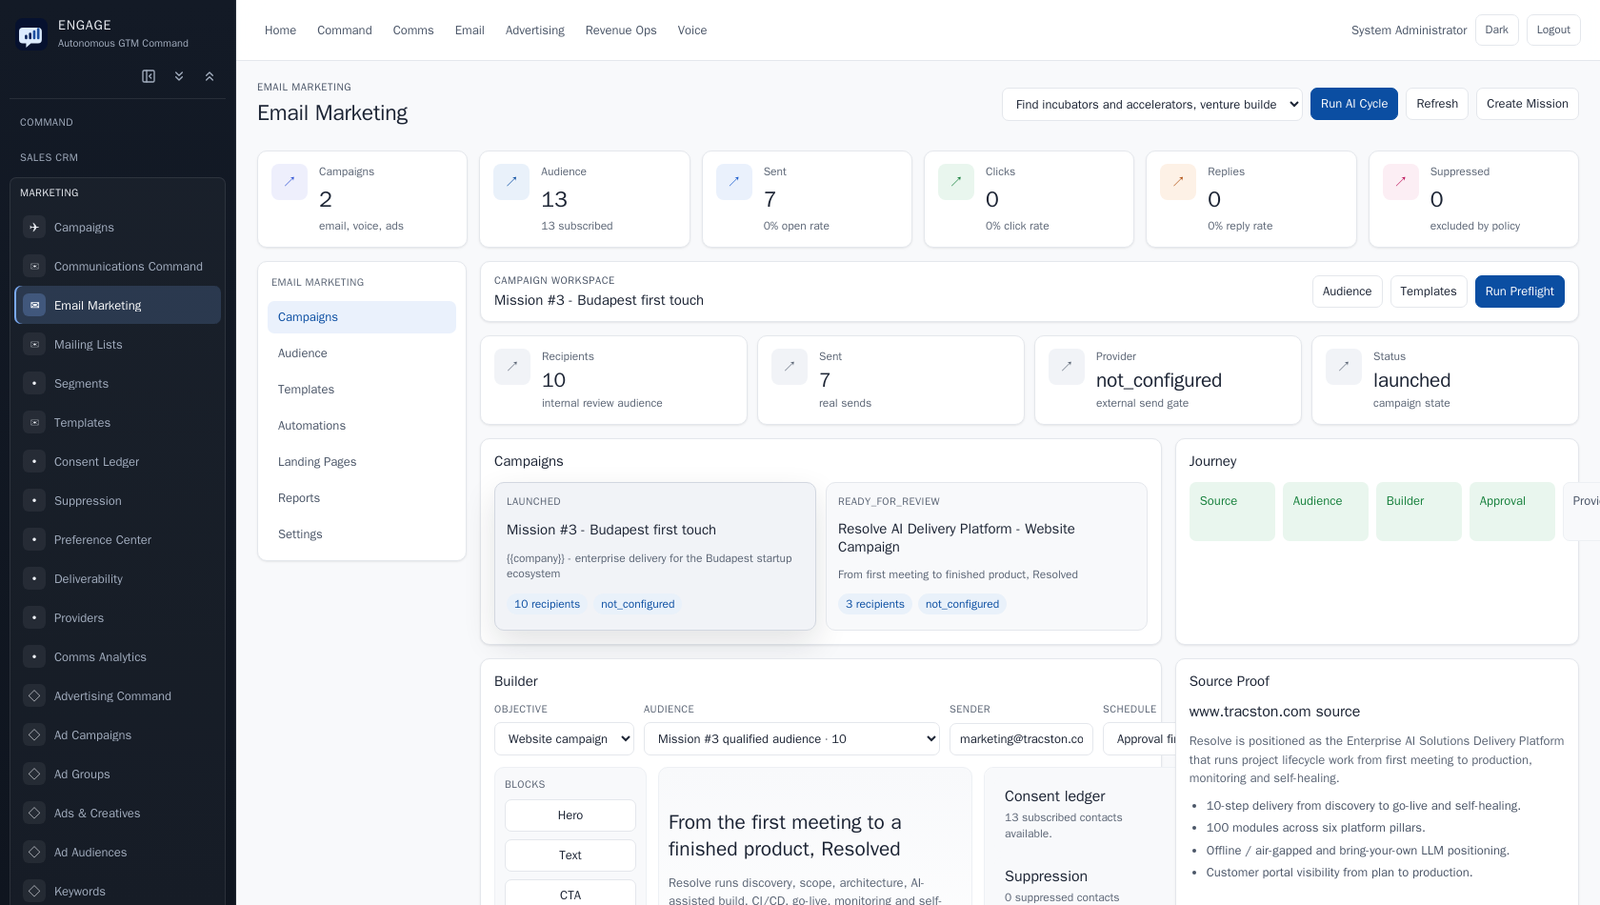Click the Run Preflight button

[x=1519, y=291]
